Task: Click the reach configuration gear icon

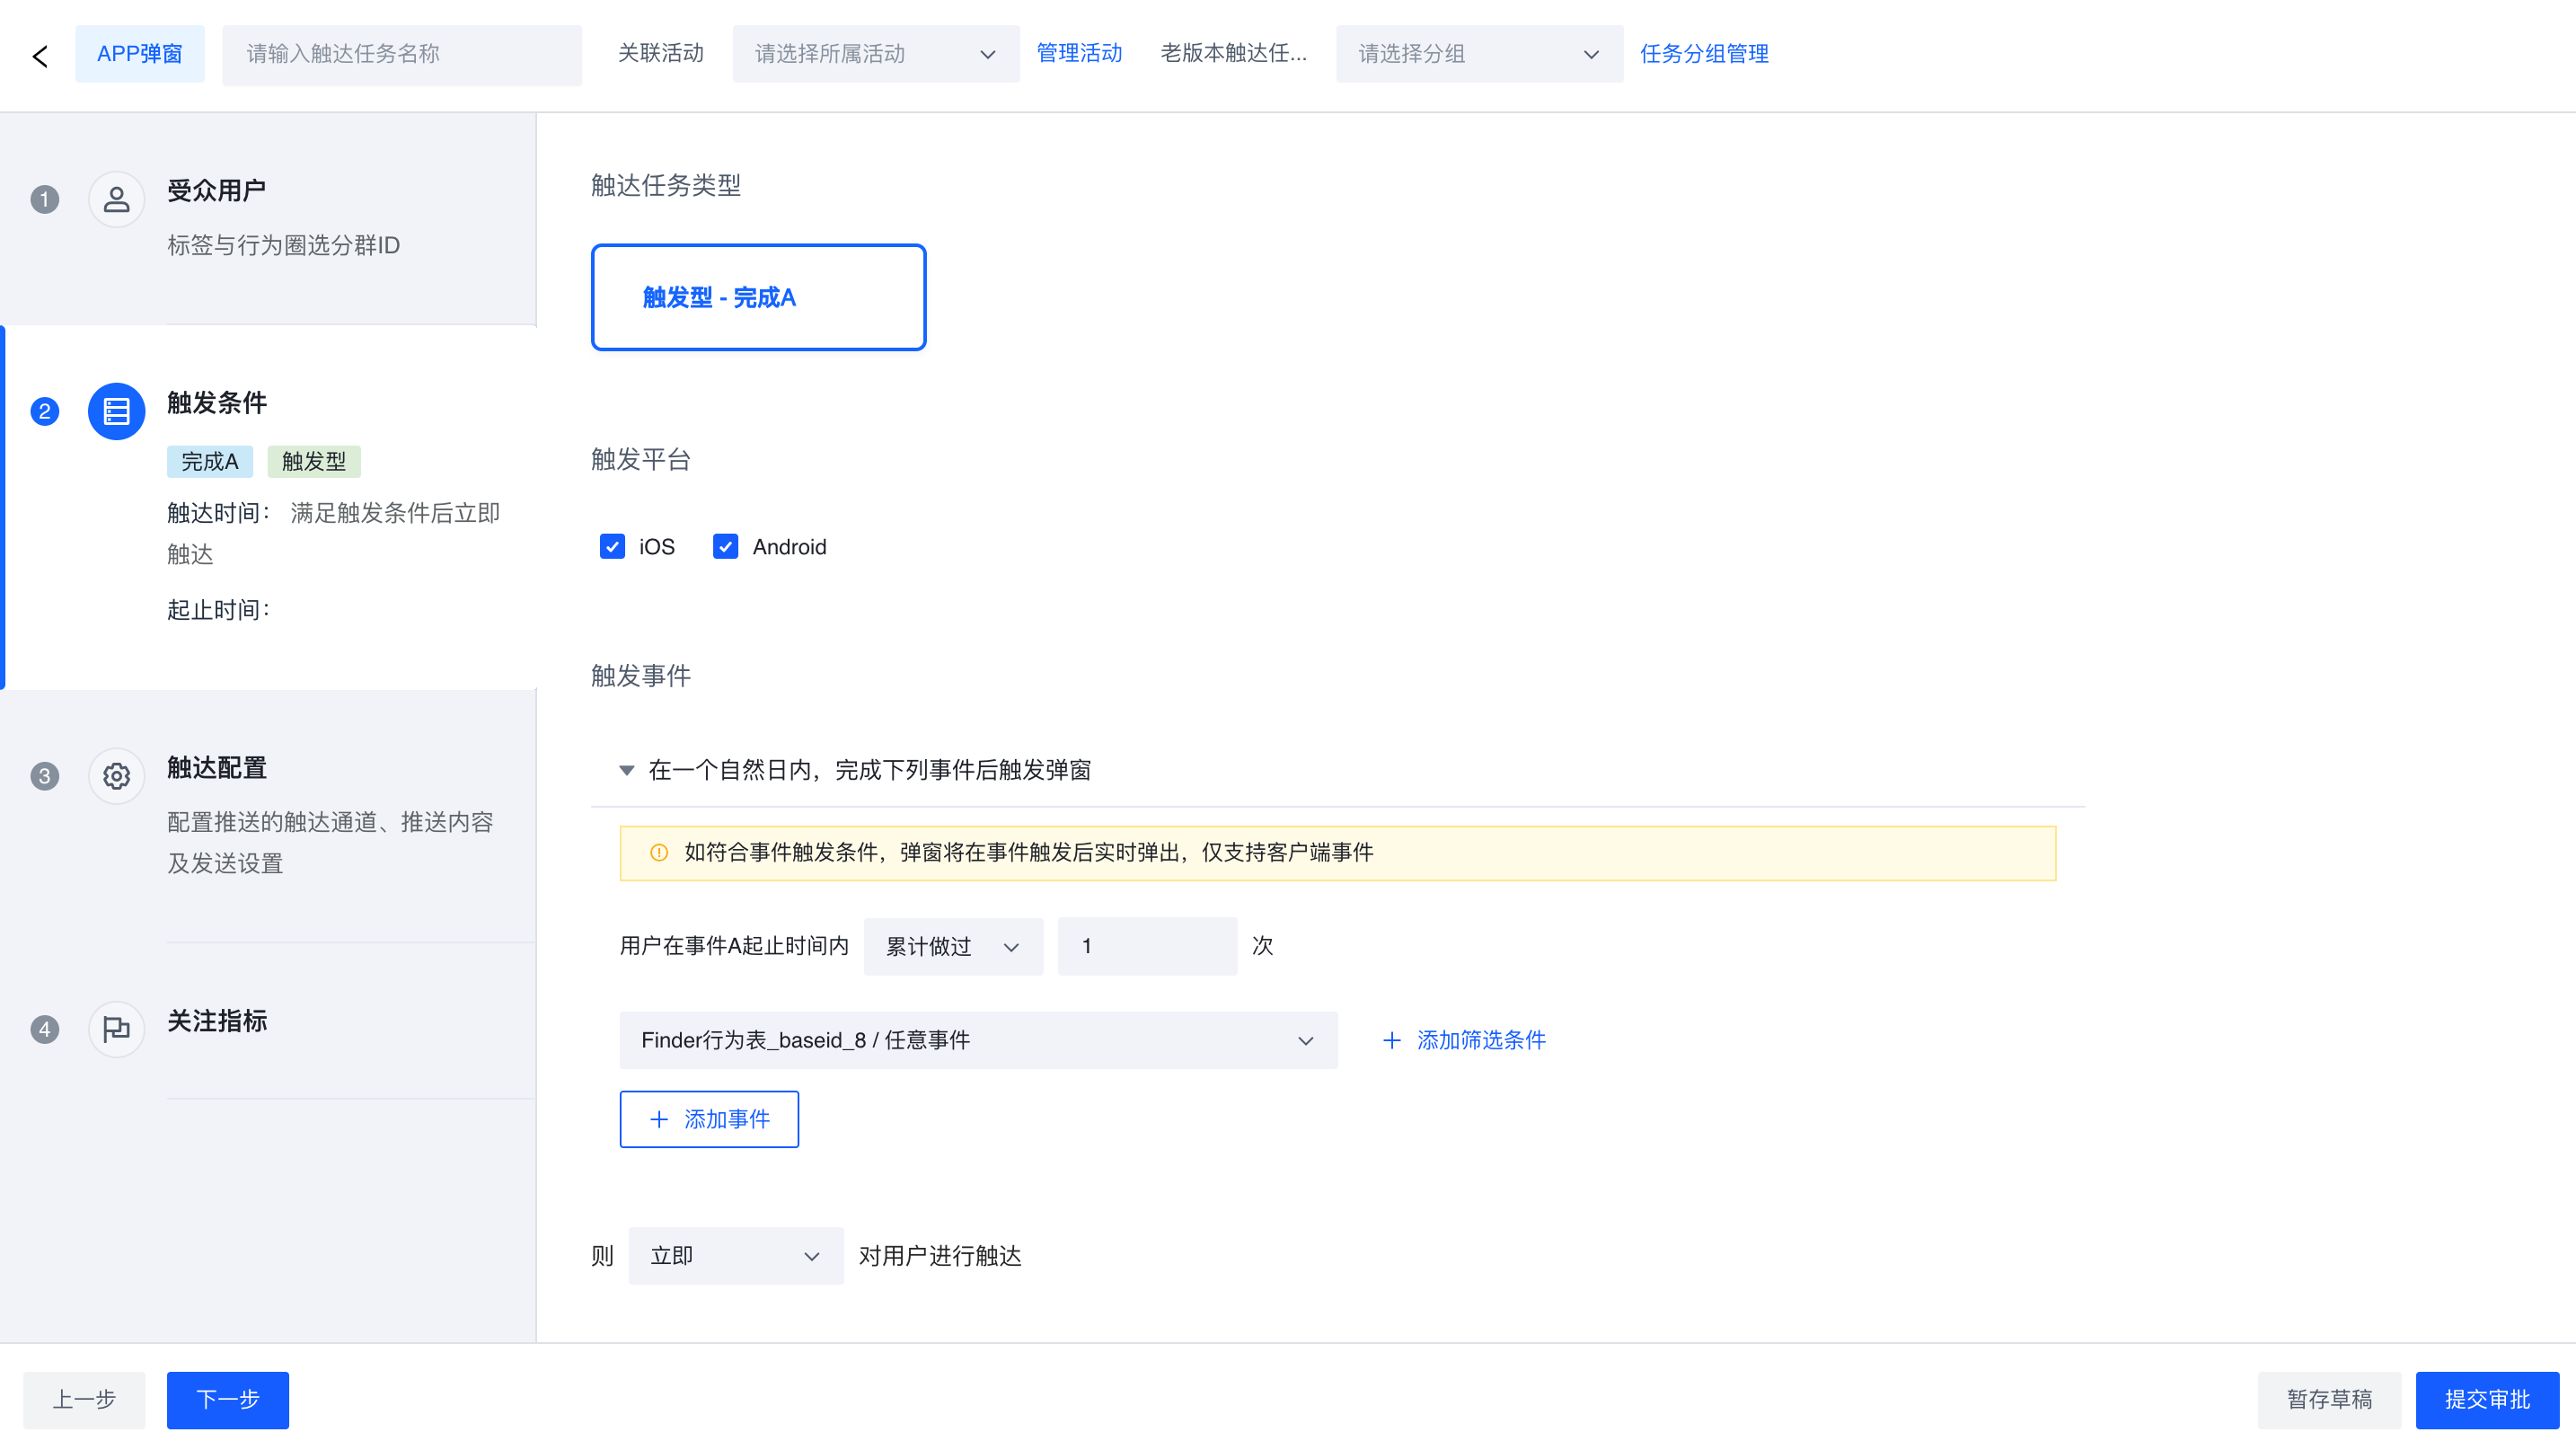Action: 116,776
